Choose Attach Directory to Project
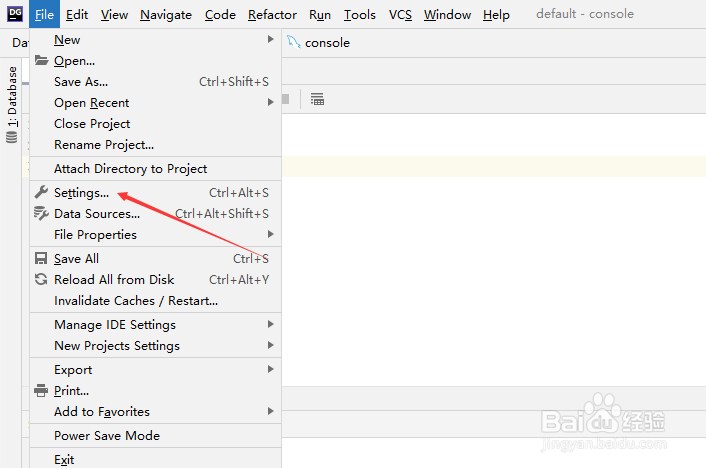The height and width of the screenshot is (468, 706). pyautogui.click(x=131, y=169)
